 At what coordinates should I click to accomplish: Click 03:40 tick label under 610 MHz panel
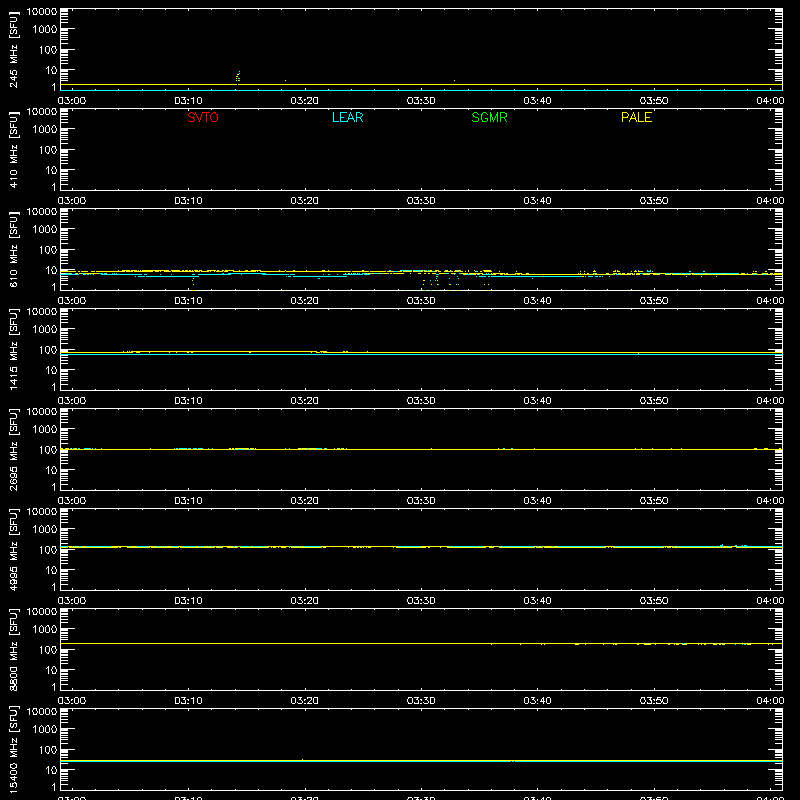pyautogui.click(x=537, y=301)
